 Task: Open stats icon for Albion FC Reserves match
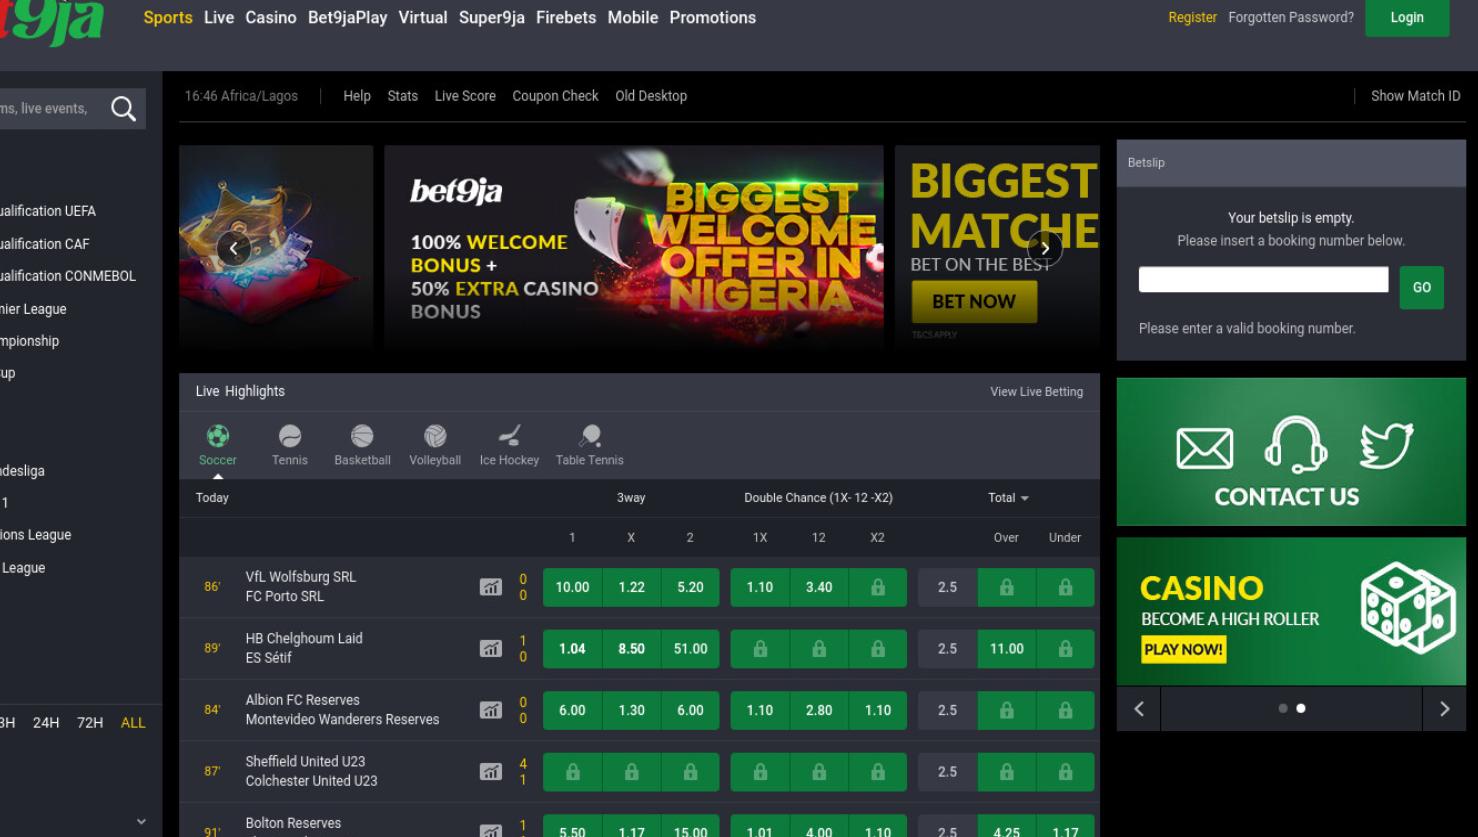[490, 710]
